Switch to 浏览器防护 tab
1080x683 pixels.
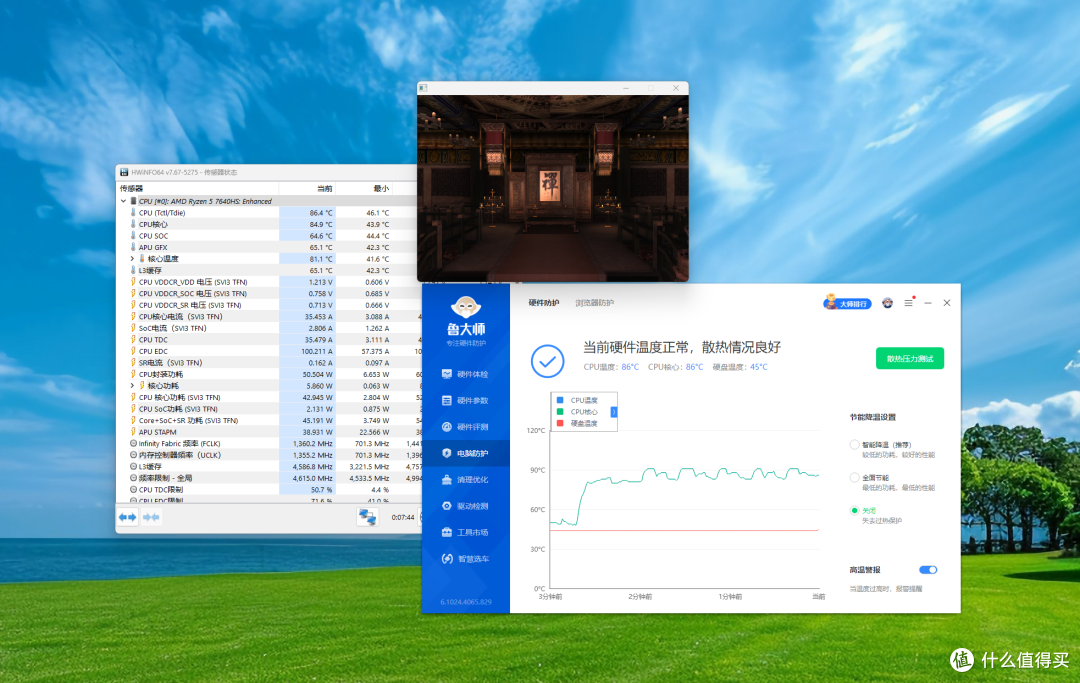(594, 303)
